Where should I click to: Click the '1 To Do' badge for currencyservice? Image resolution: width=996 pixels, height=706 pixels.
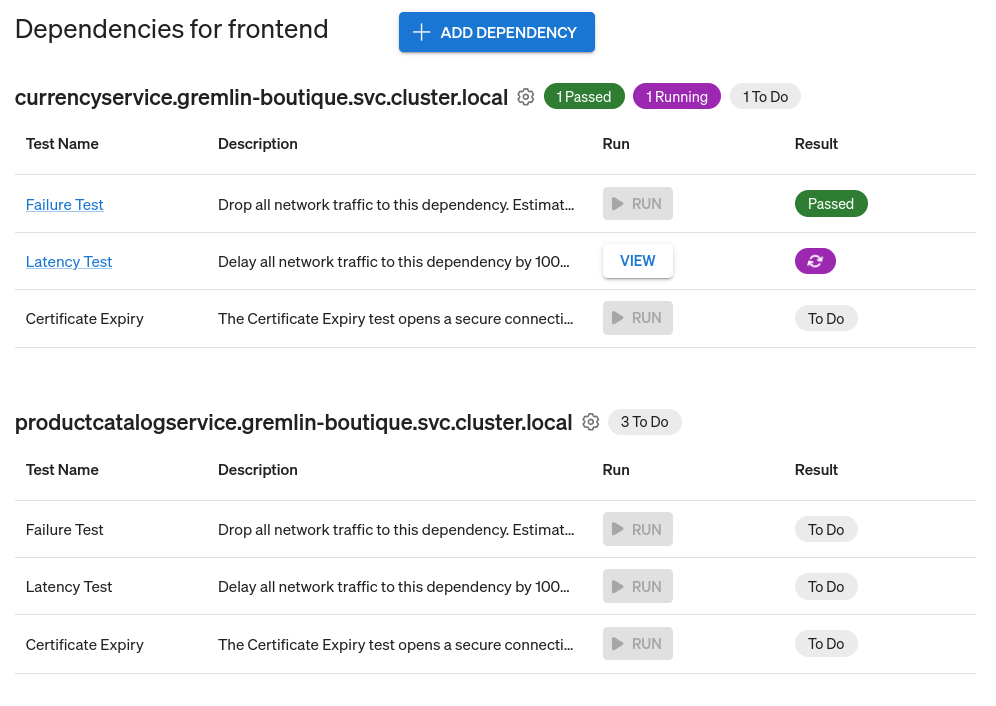[765, 96]
